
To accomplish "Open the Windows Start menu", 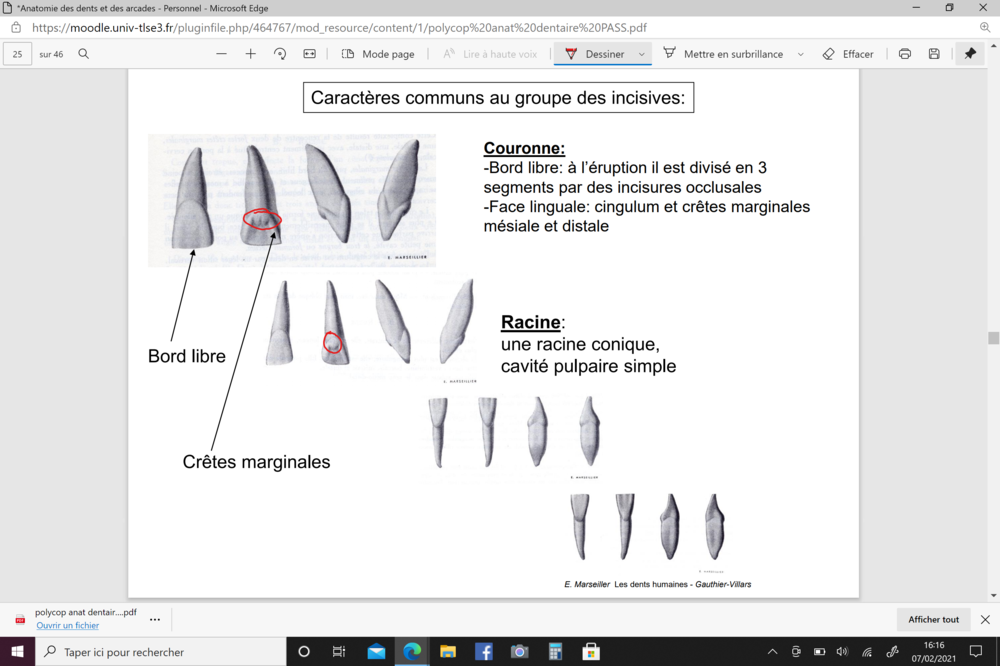I will point(16,651).
